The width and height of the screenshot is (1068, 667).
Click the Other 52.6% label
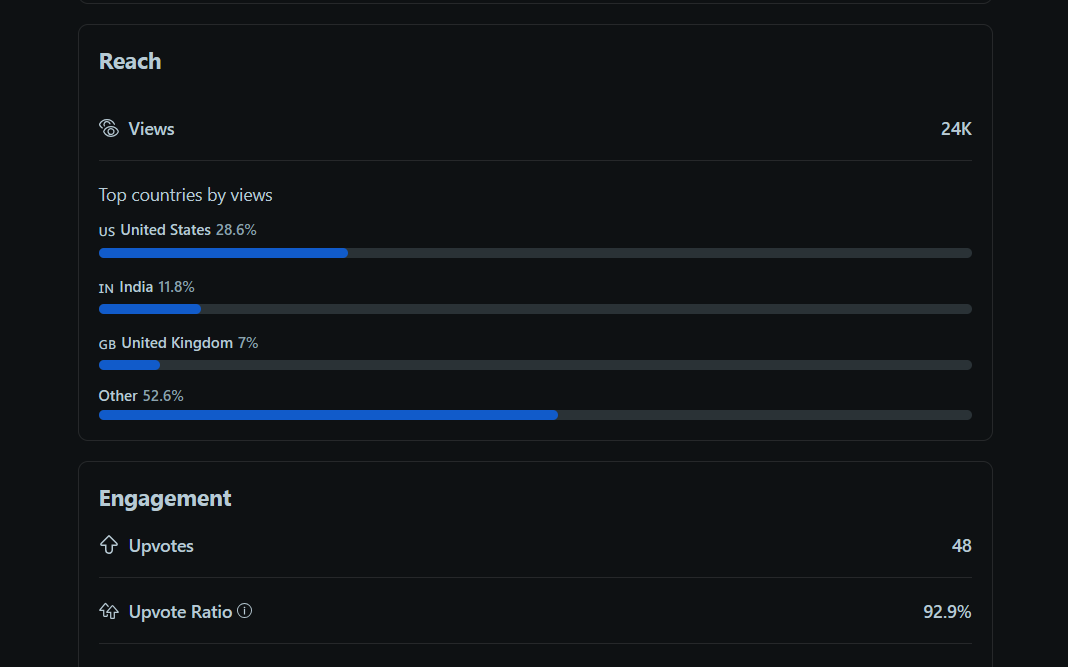coord(141,396)
